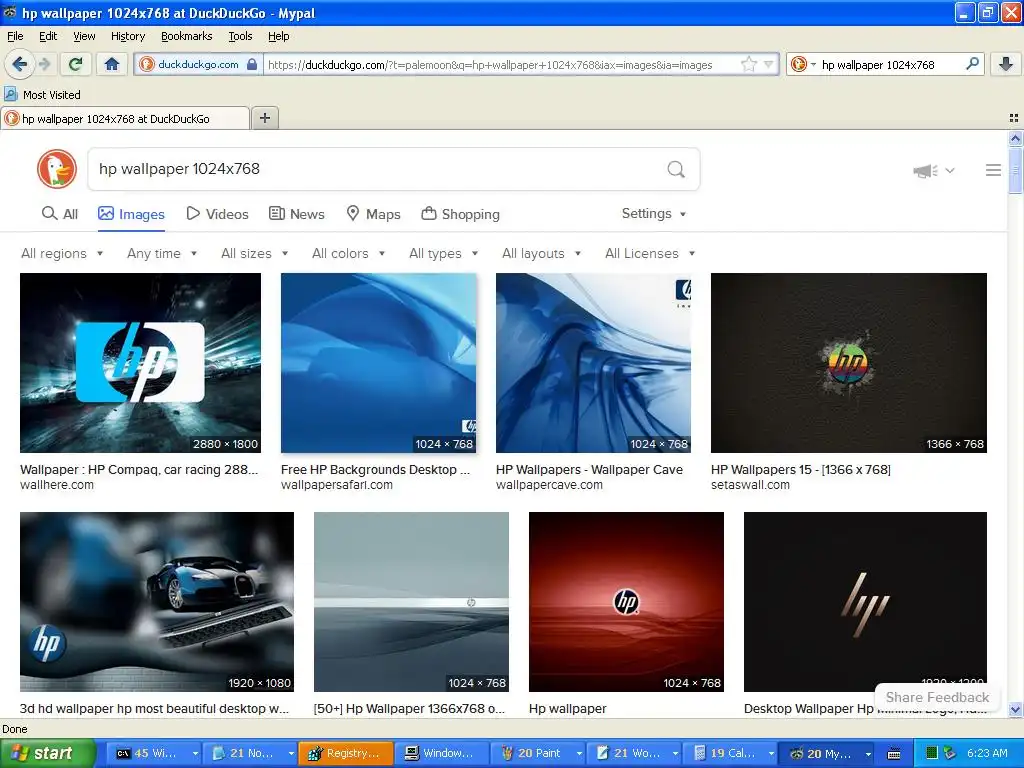Open the File menu
Screen dimensions: 1024x768
click(15, 36)
